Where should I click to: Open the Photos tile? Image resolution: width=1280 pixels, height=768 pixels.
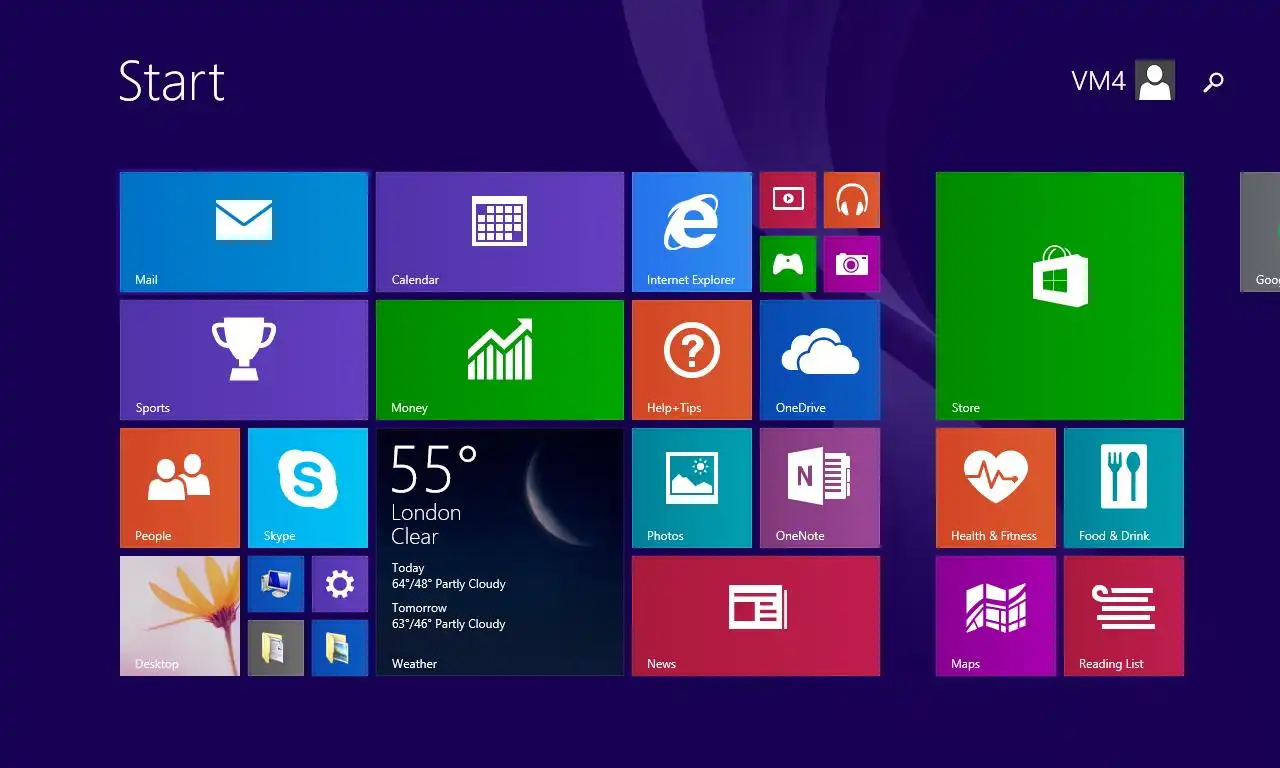coord(692,488)
